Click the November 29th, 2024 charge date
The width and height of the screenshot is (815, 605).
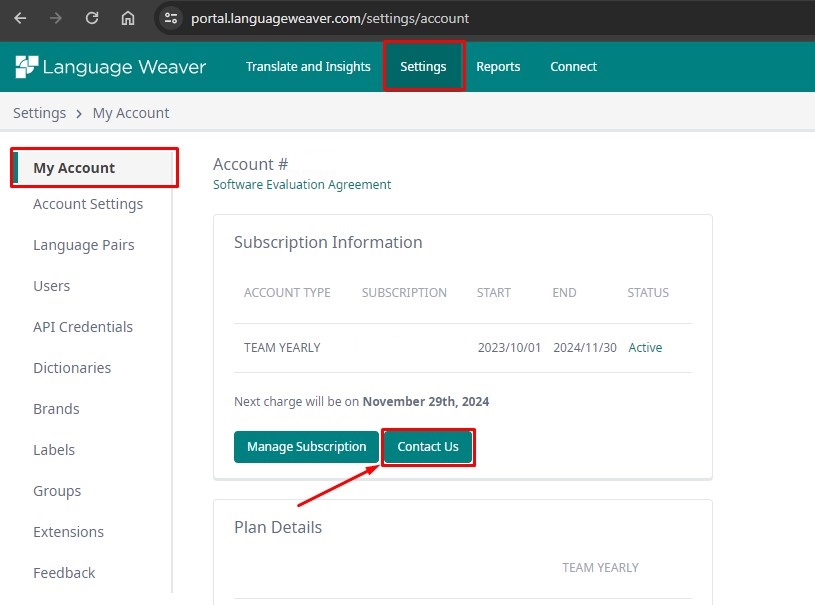pos(426,402)
